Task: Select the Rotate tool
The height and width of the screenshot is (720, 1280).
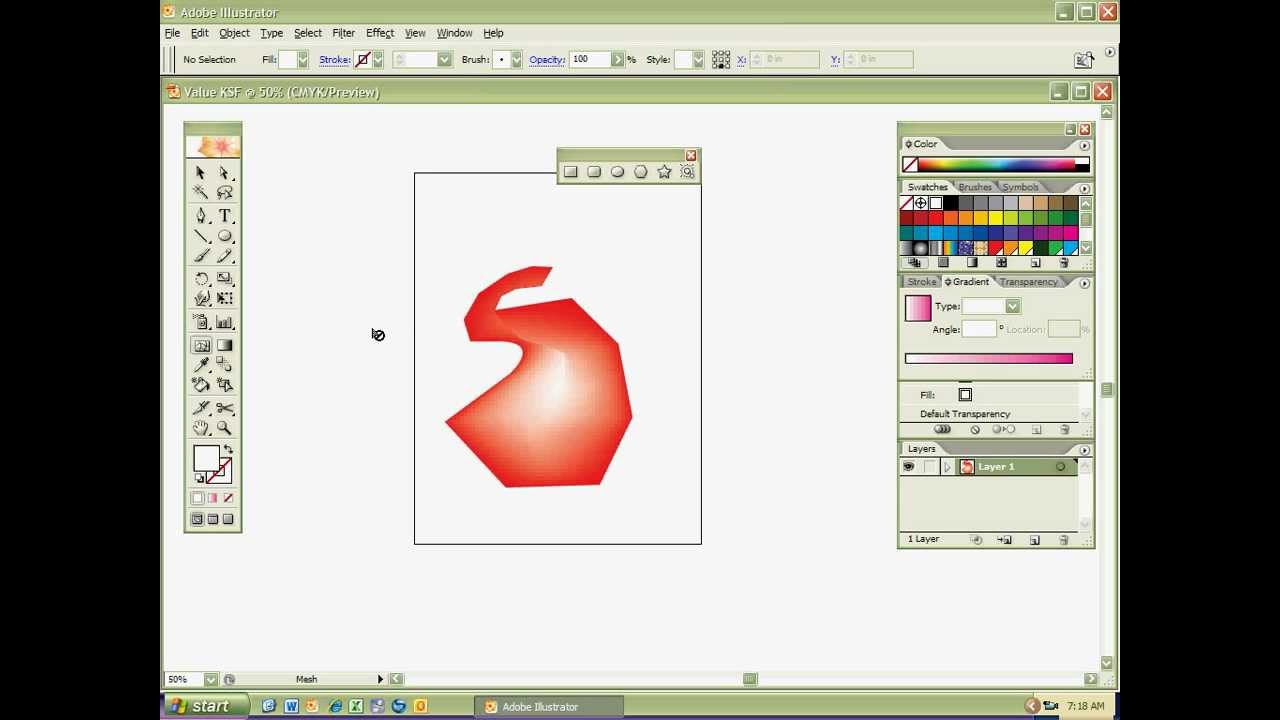Action: pyautogui.click(x=201, y=279)
